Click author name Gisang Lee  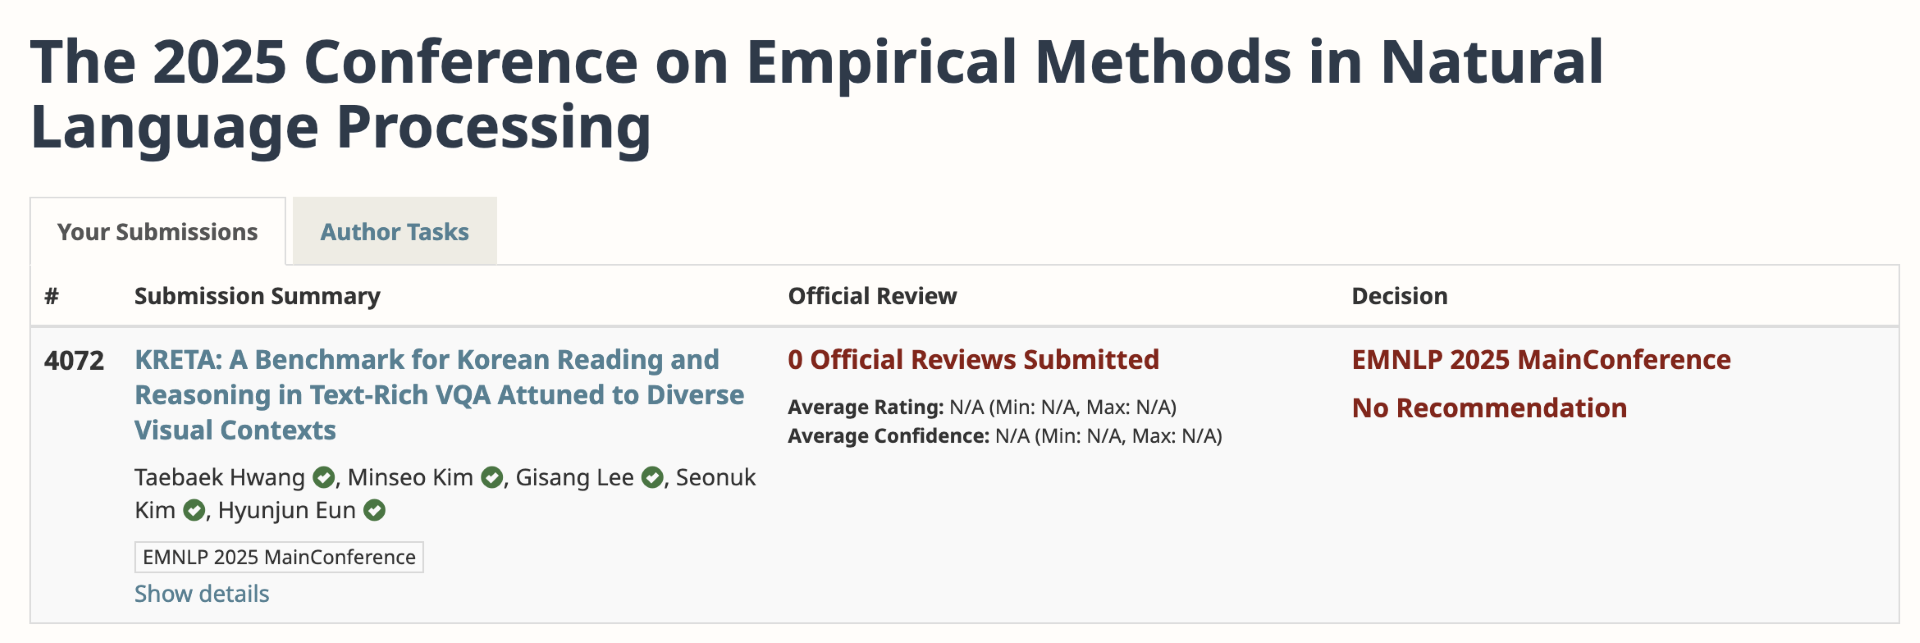pyautogui.click(x=574, y=478)
